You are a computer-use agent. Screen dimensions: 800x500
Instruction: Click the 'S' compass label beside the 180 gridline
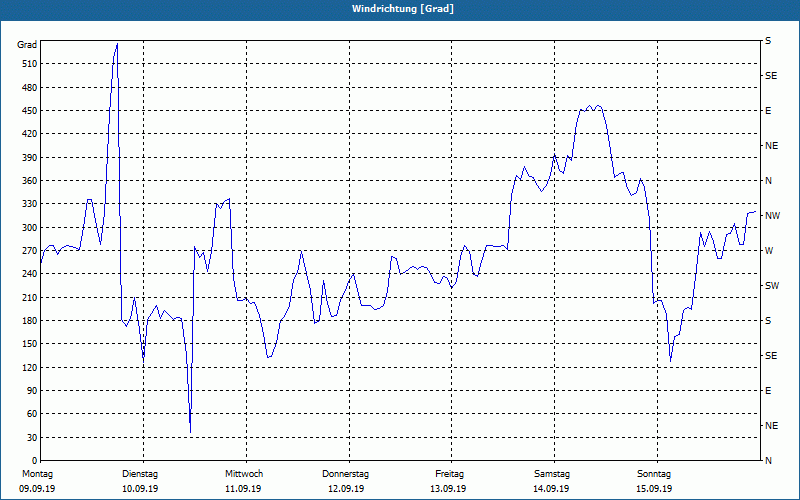click(x=768, y=321)
